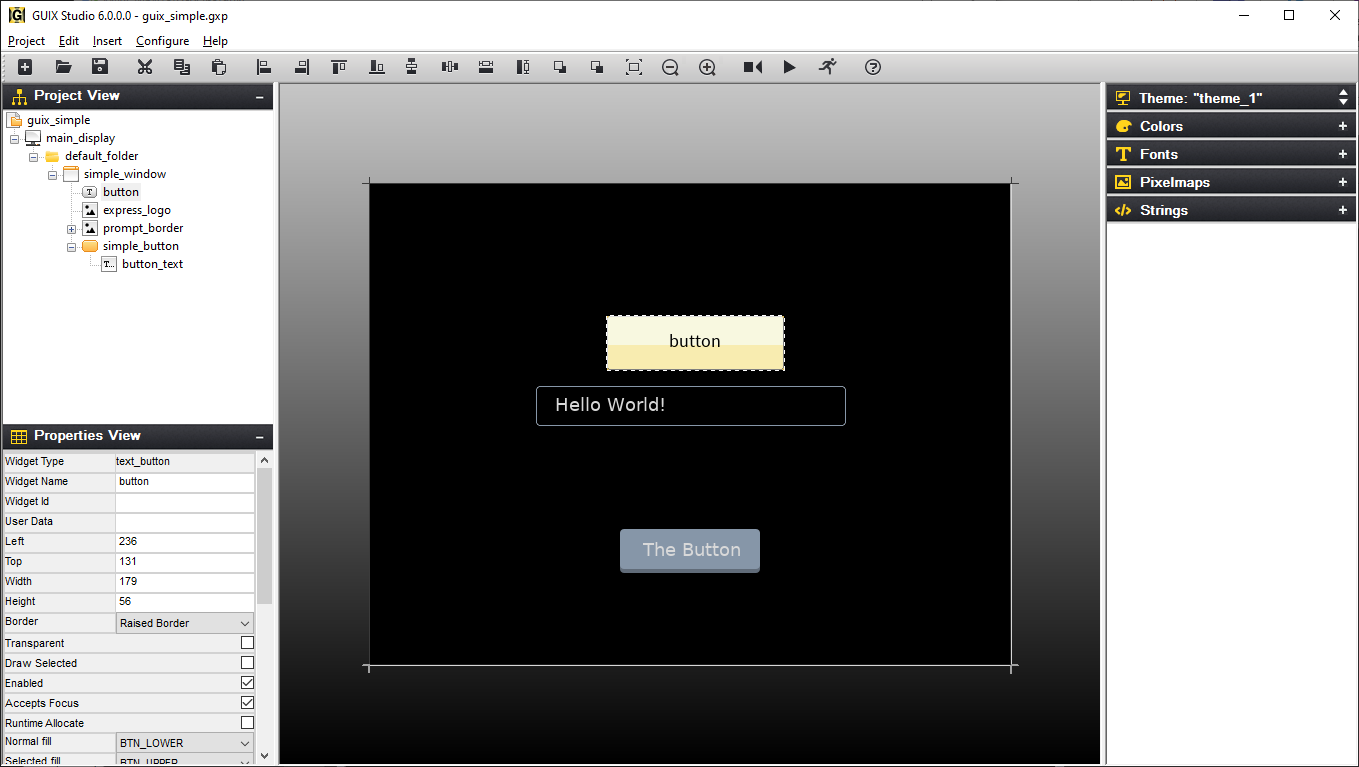The width and height of the screenshot is (1359, 767).
Task: Click the Copy icon on the toolbar
Action: pos(181,67)
